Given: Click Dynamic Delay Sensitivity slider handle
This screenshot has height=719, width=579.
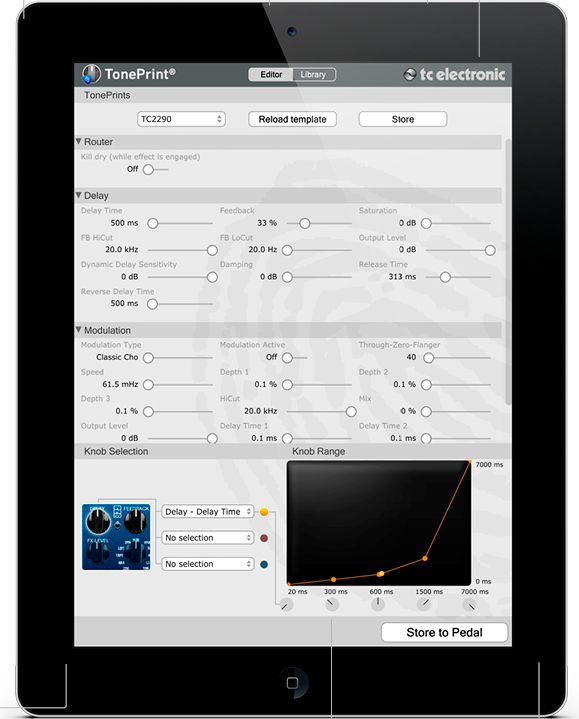Looking at the screenshot, I should tap(212, 277).
